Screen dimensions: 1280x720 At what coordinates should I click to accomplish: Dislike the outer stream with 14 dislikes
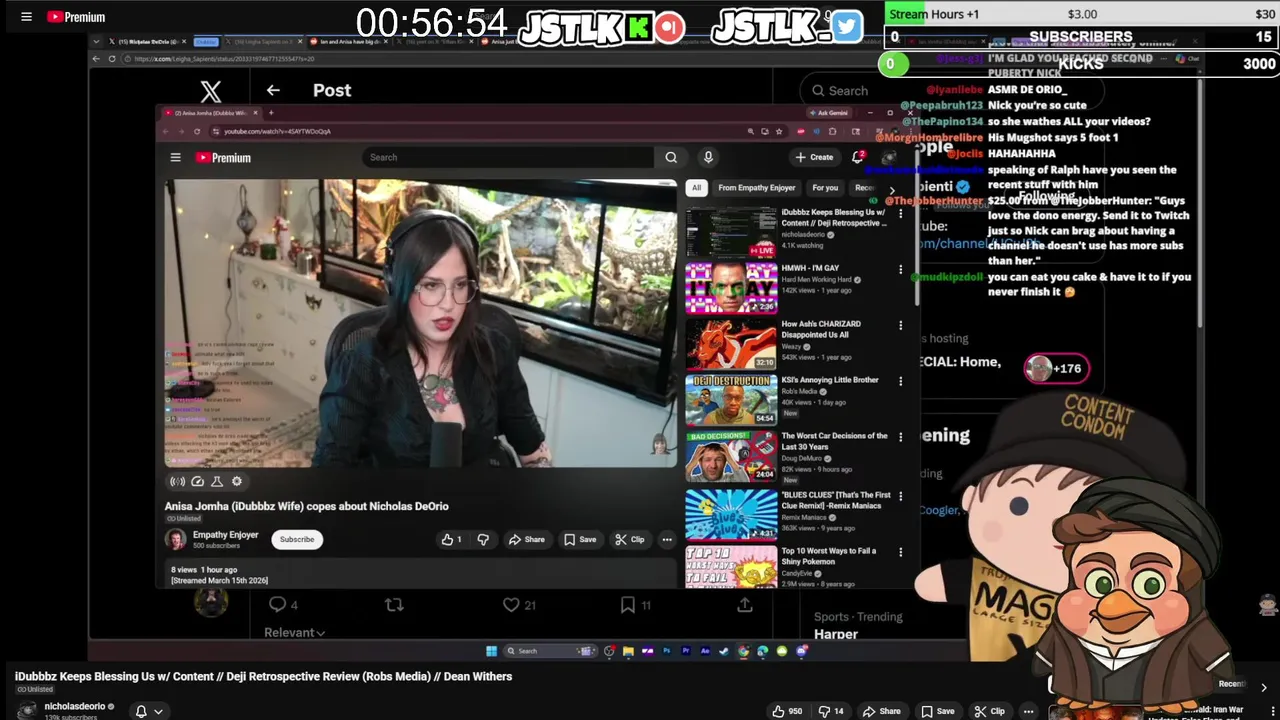(x=832, y=711)
